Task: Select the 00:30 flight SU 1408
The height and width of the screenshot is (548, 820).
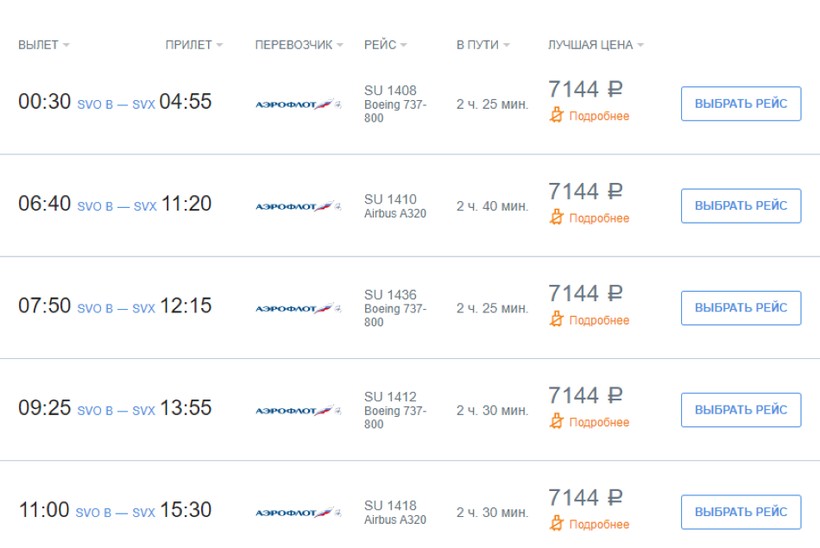Action: tap(740, 103)
